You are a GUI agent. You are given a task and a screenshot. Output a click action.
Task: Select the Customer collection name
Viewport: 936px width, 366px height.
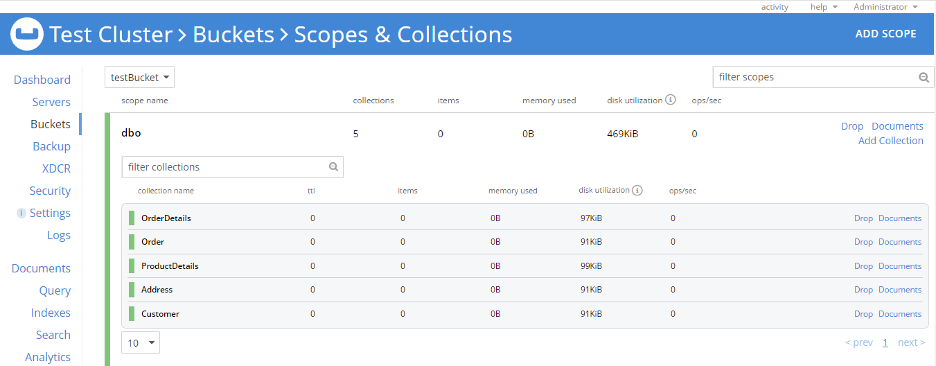point(160,314)
